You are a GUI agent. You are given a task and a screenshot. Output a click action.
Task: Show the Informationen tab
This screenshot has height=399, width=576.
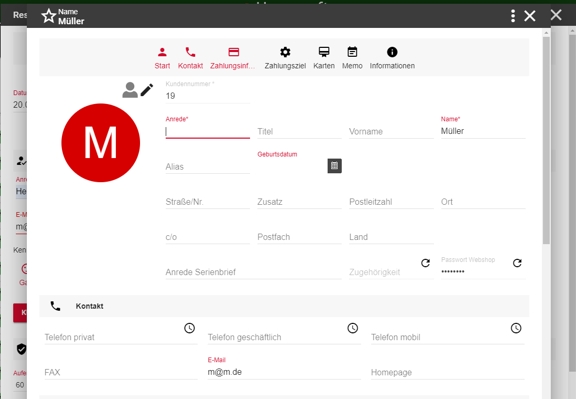point(392,58)
